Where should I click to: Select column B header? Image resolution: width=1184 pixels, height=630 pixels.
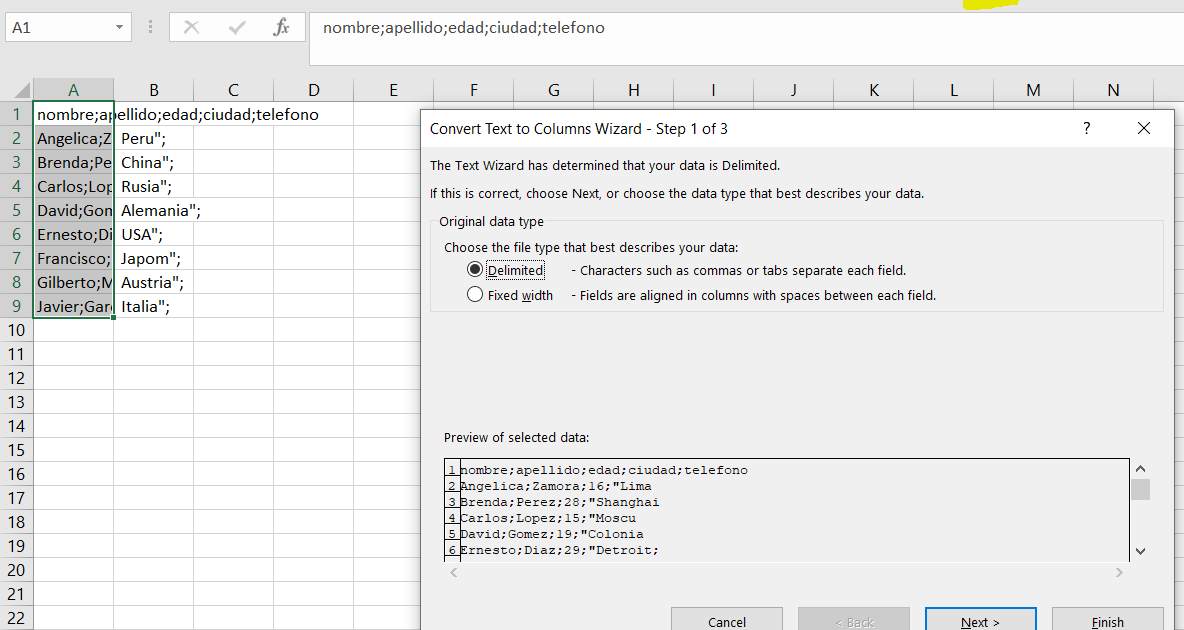tap(153, 90)
